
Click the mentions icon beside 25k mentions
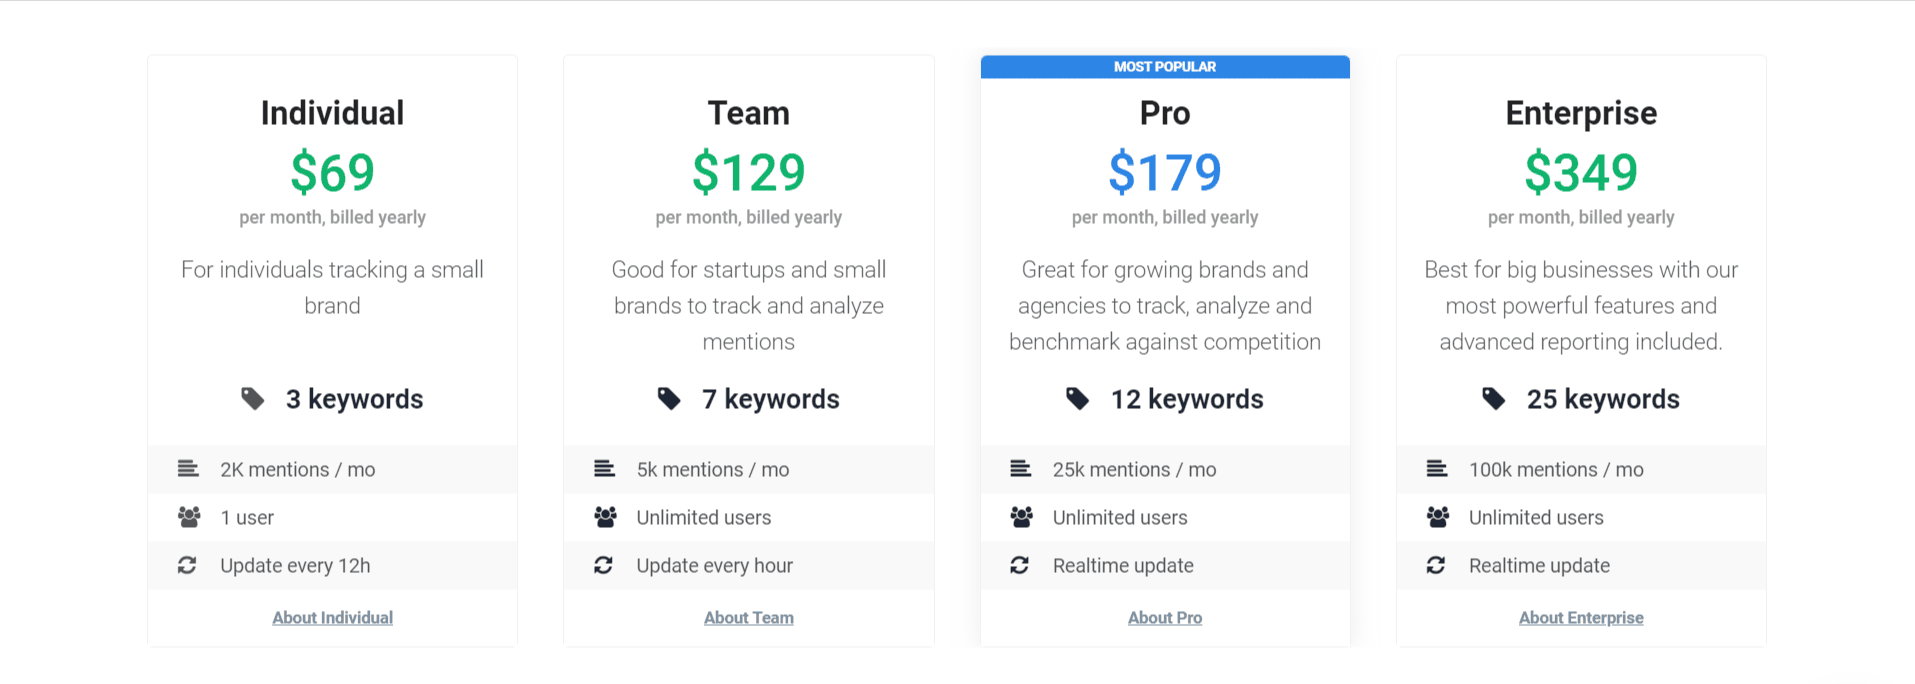click(x=1020, y=468)
